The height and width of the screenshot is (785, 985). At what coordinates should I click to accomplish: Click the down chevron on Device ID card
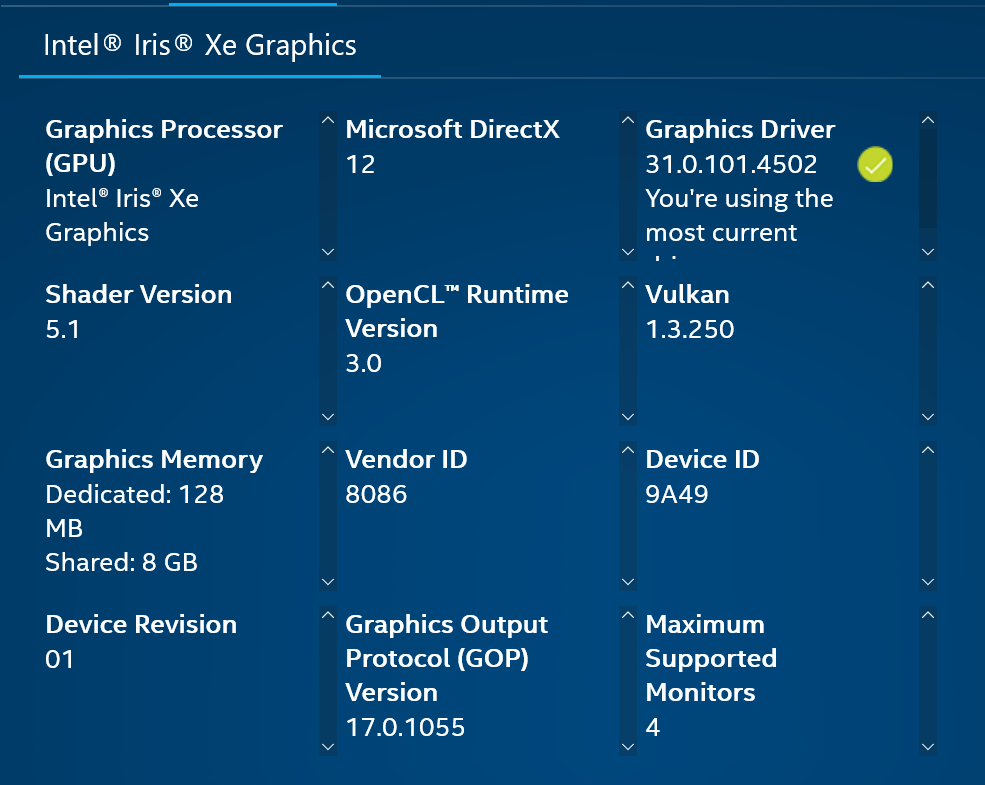(x=928, y=581)
